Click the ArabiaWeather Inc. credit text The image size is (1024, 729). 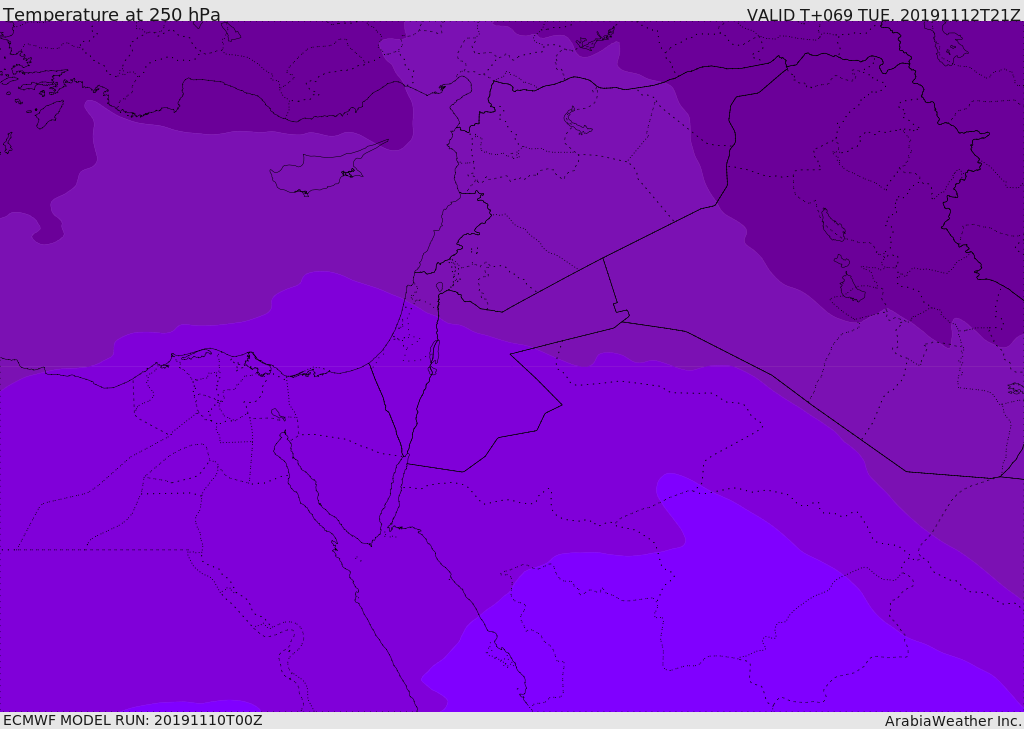tap(953, 720)
